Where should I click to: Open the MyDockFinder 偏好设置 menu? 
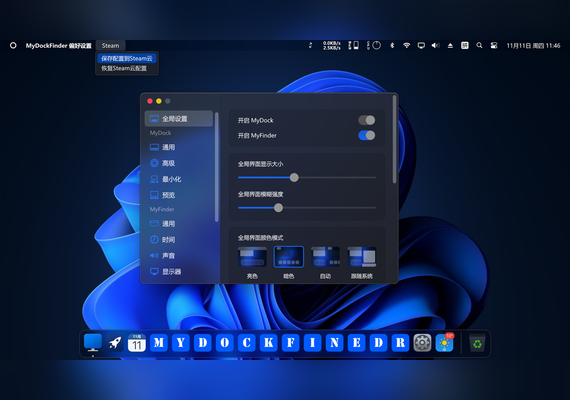(x=59, y=45)
